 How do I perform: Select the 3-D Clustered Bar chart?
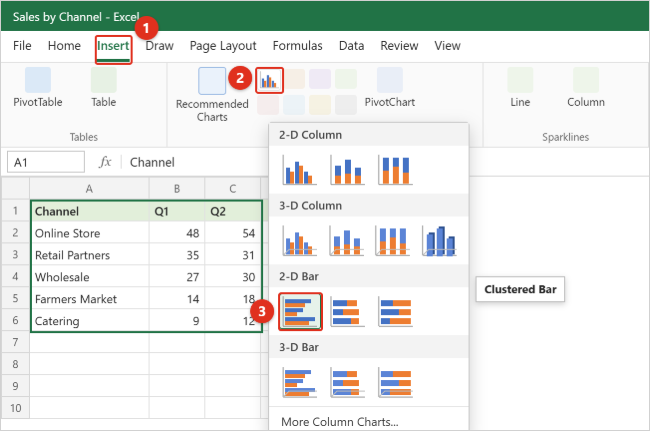pyautogui.click(x=299, y=382)
